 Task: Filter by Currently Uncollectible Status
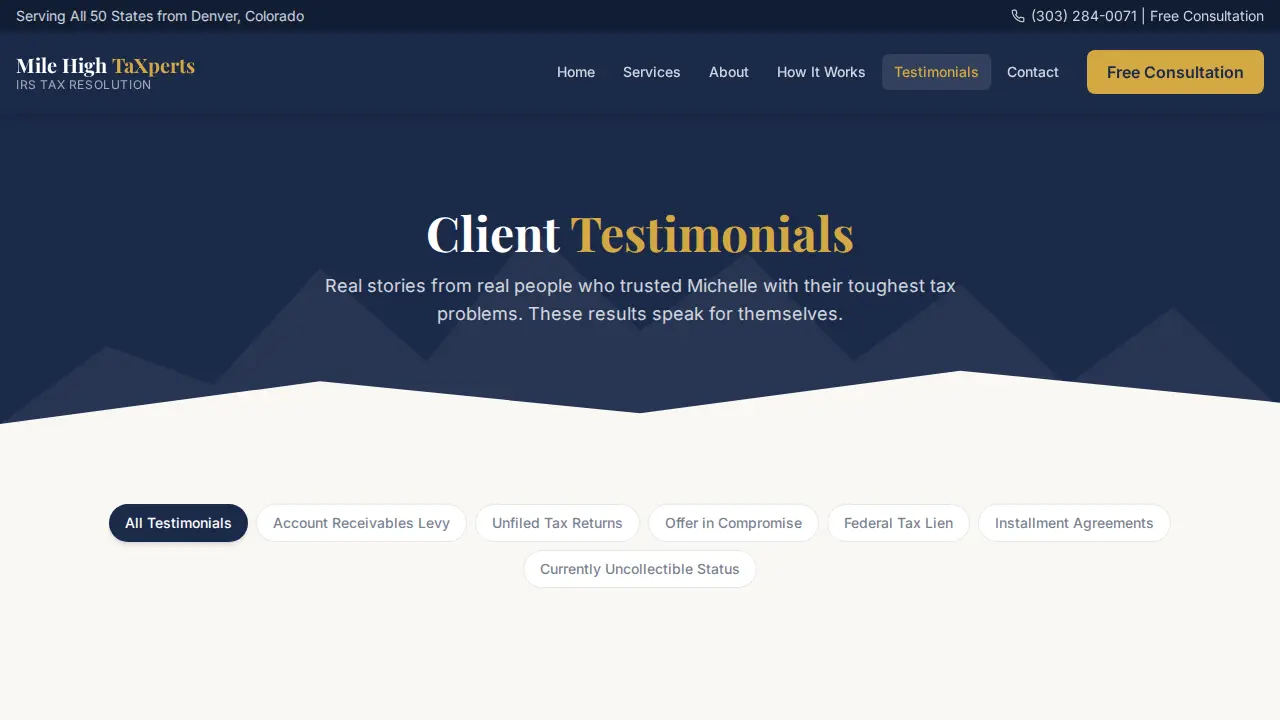(x=640, y=569)
